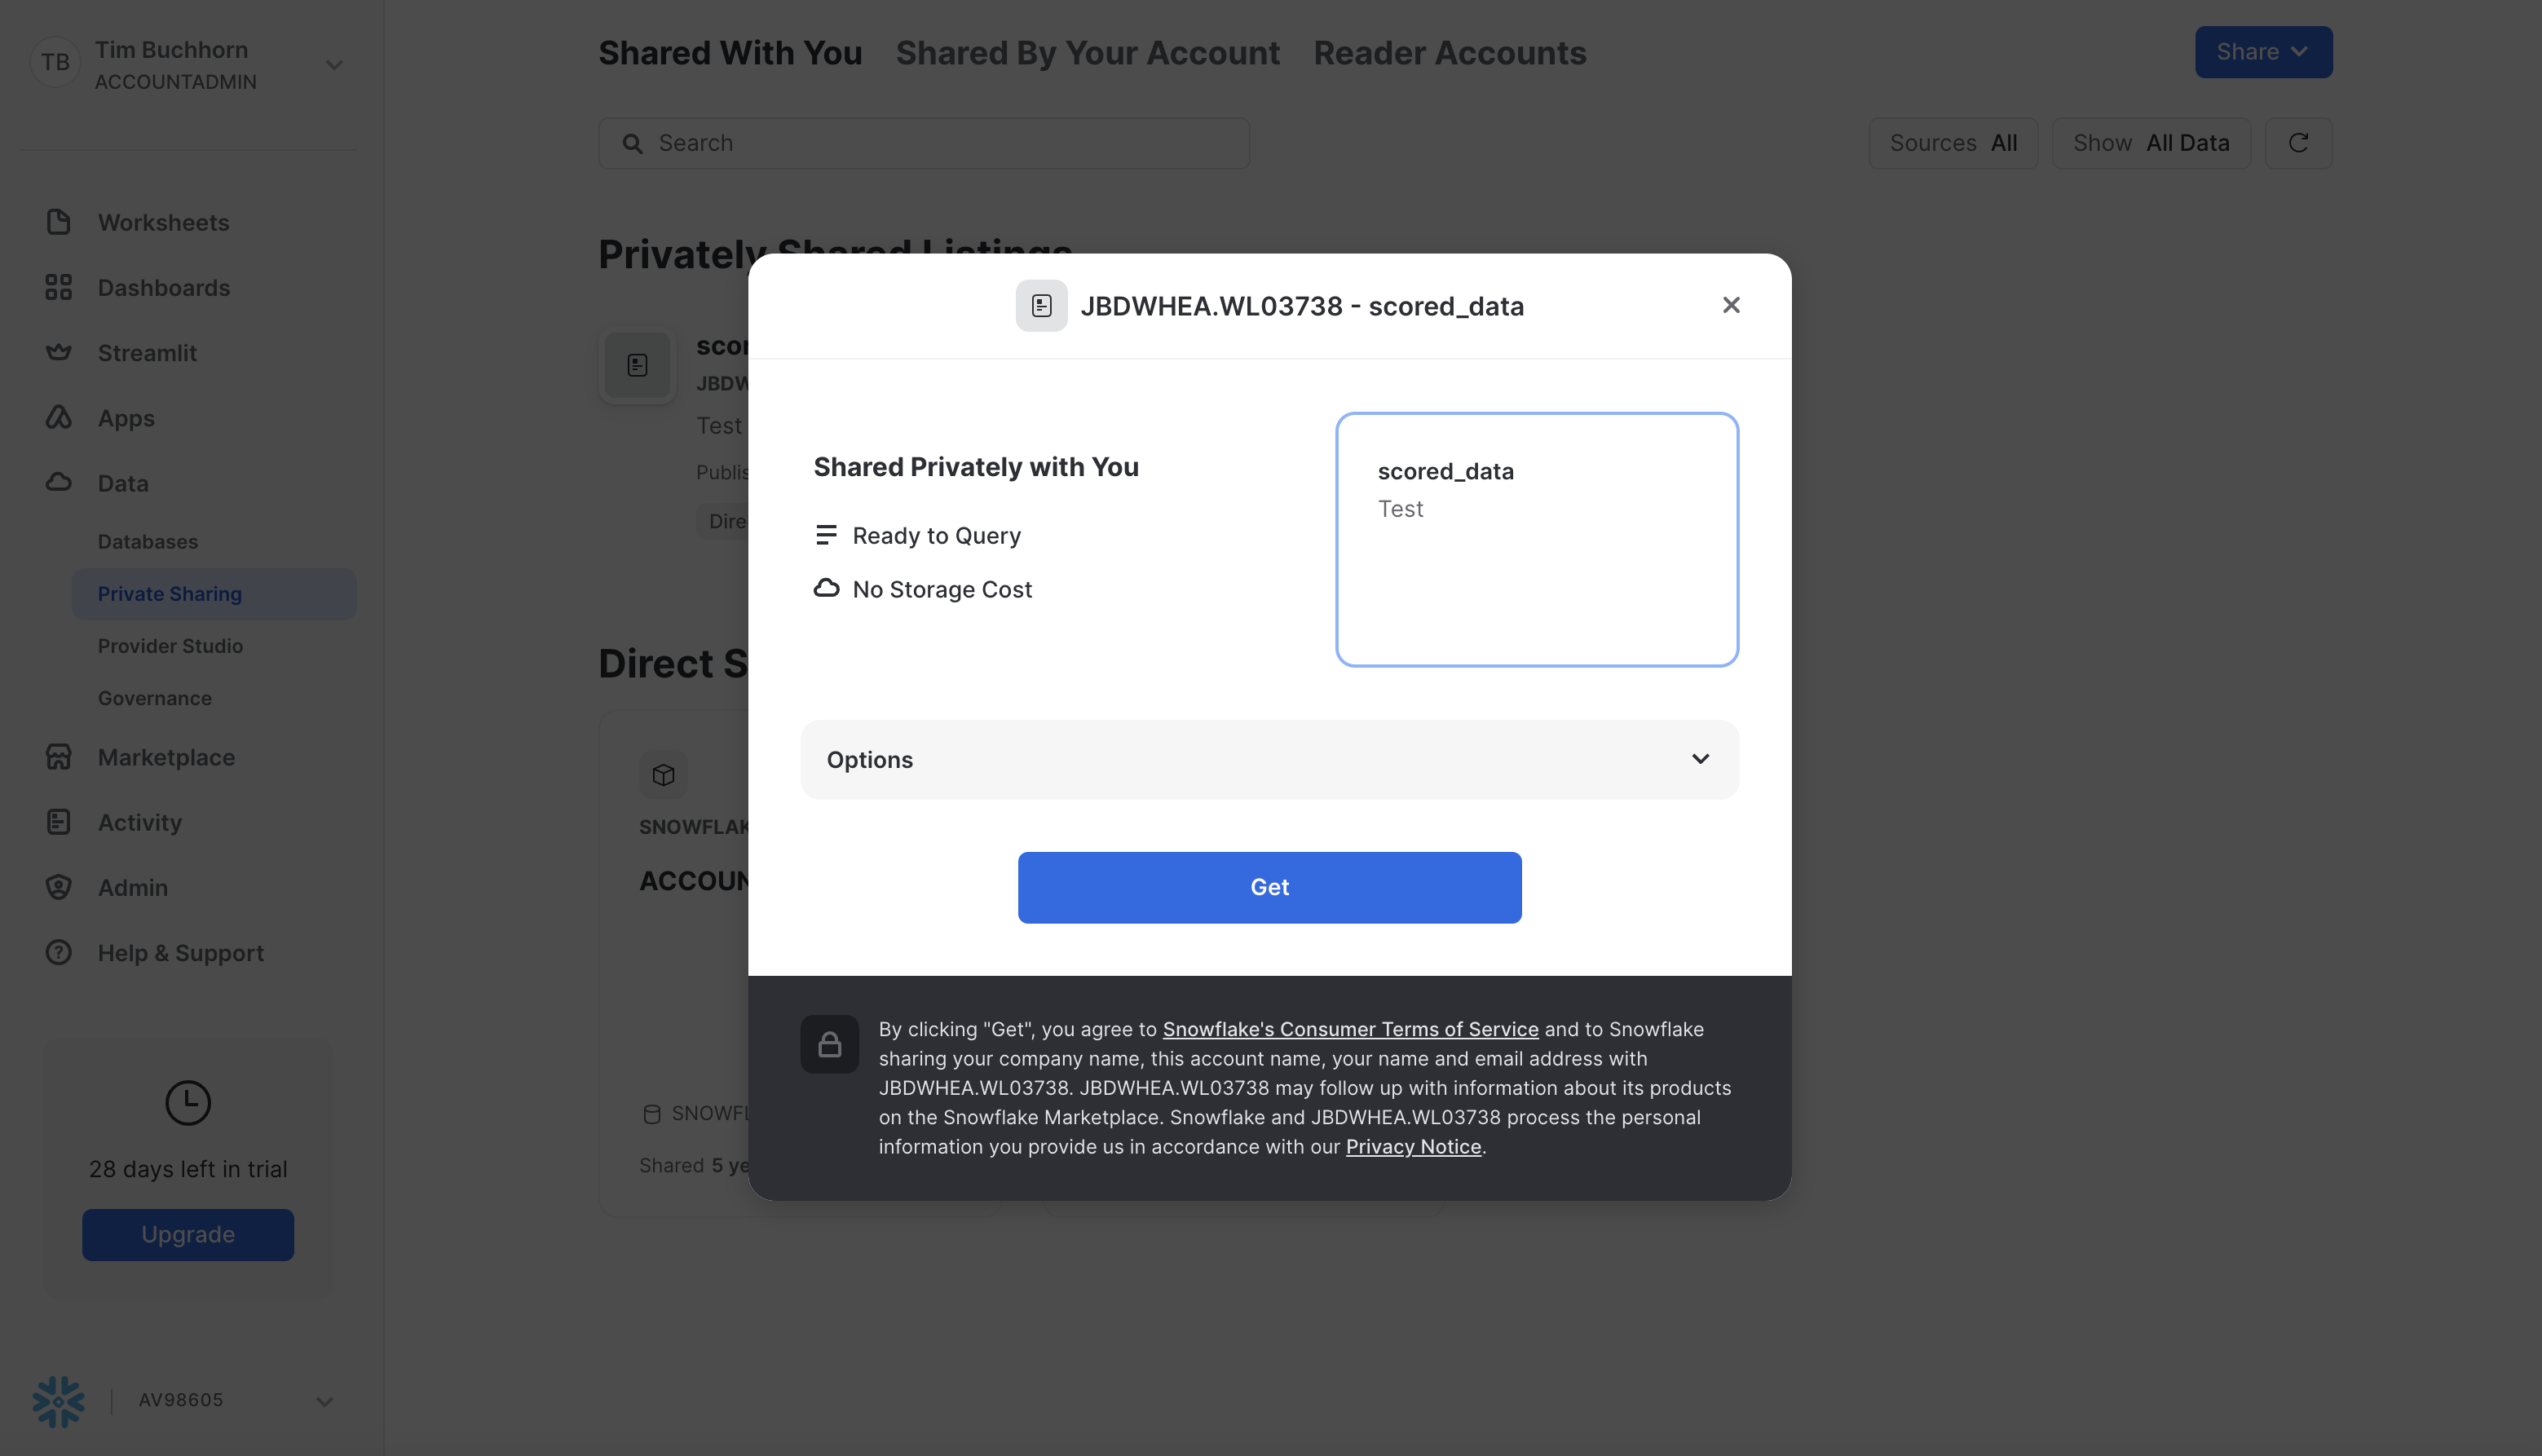Click the Marketplace storefront icon
2542x1456 pixels.
[58, 757]
